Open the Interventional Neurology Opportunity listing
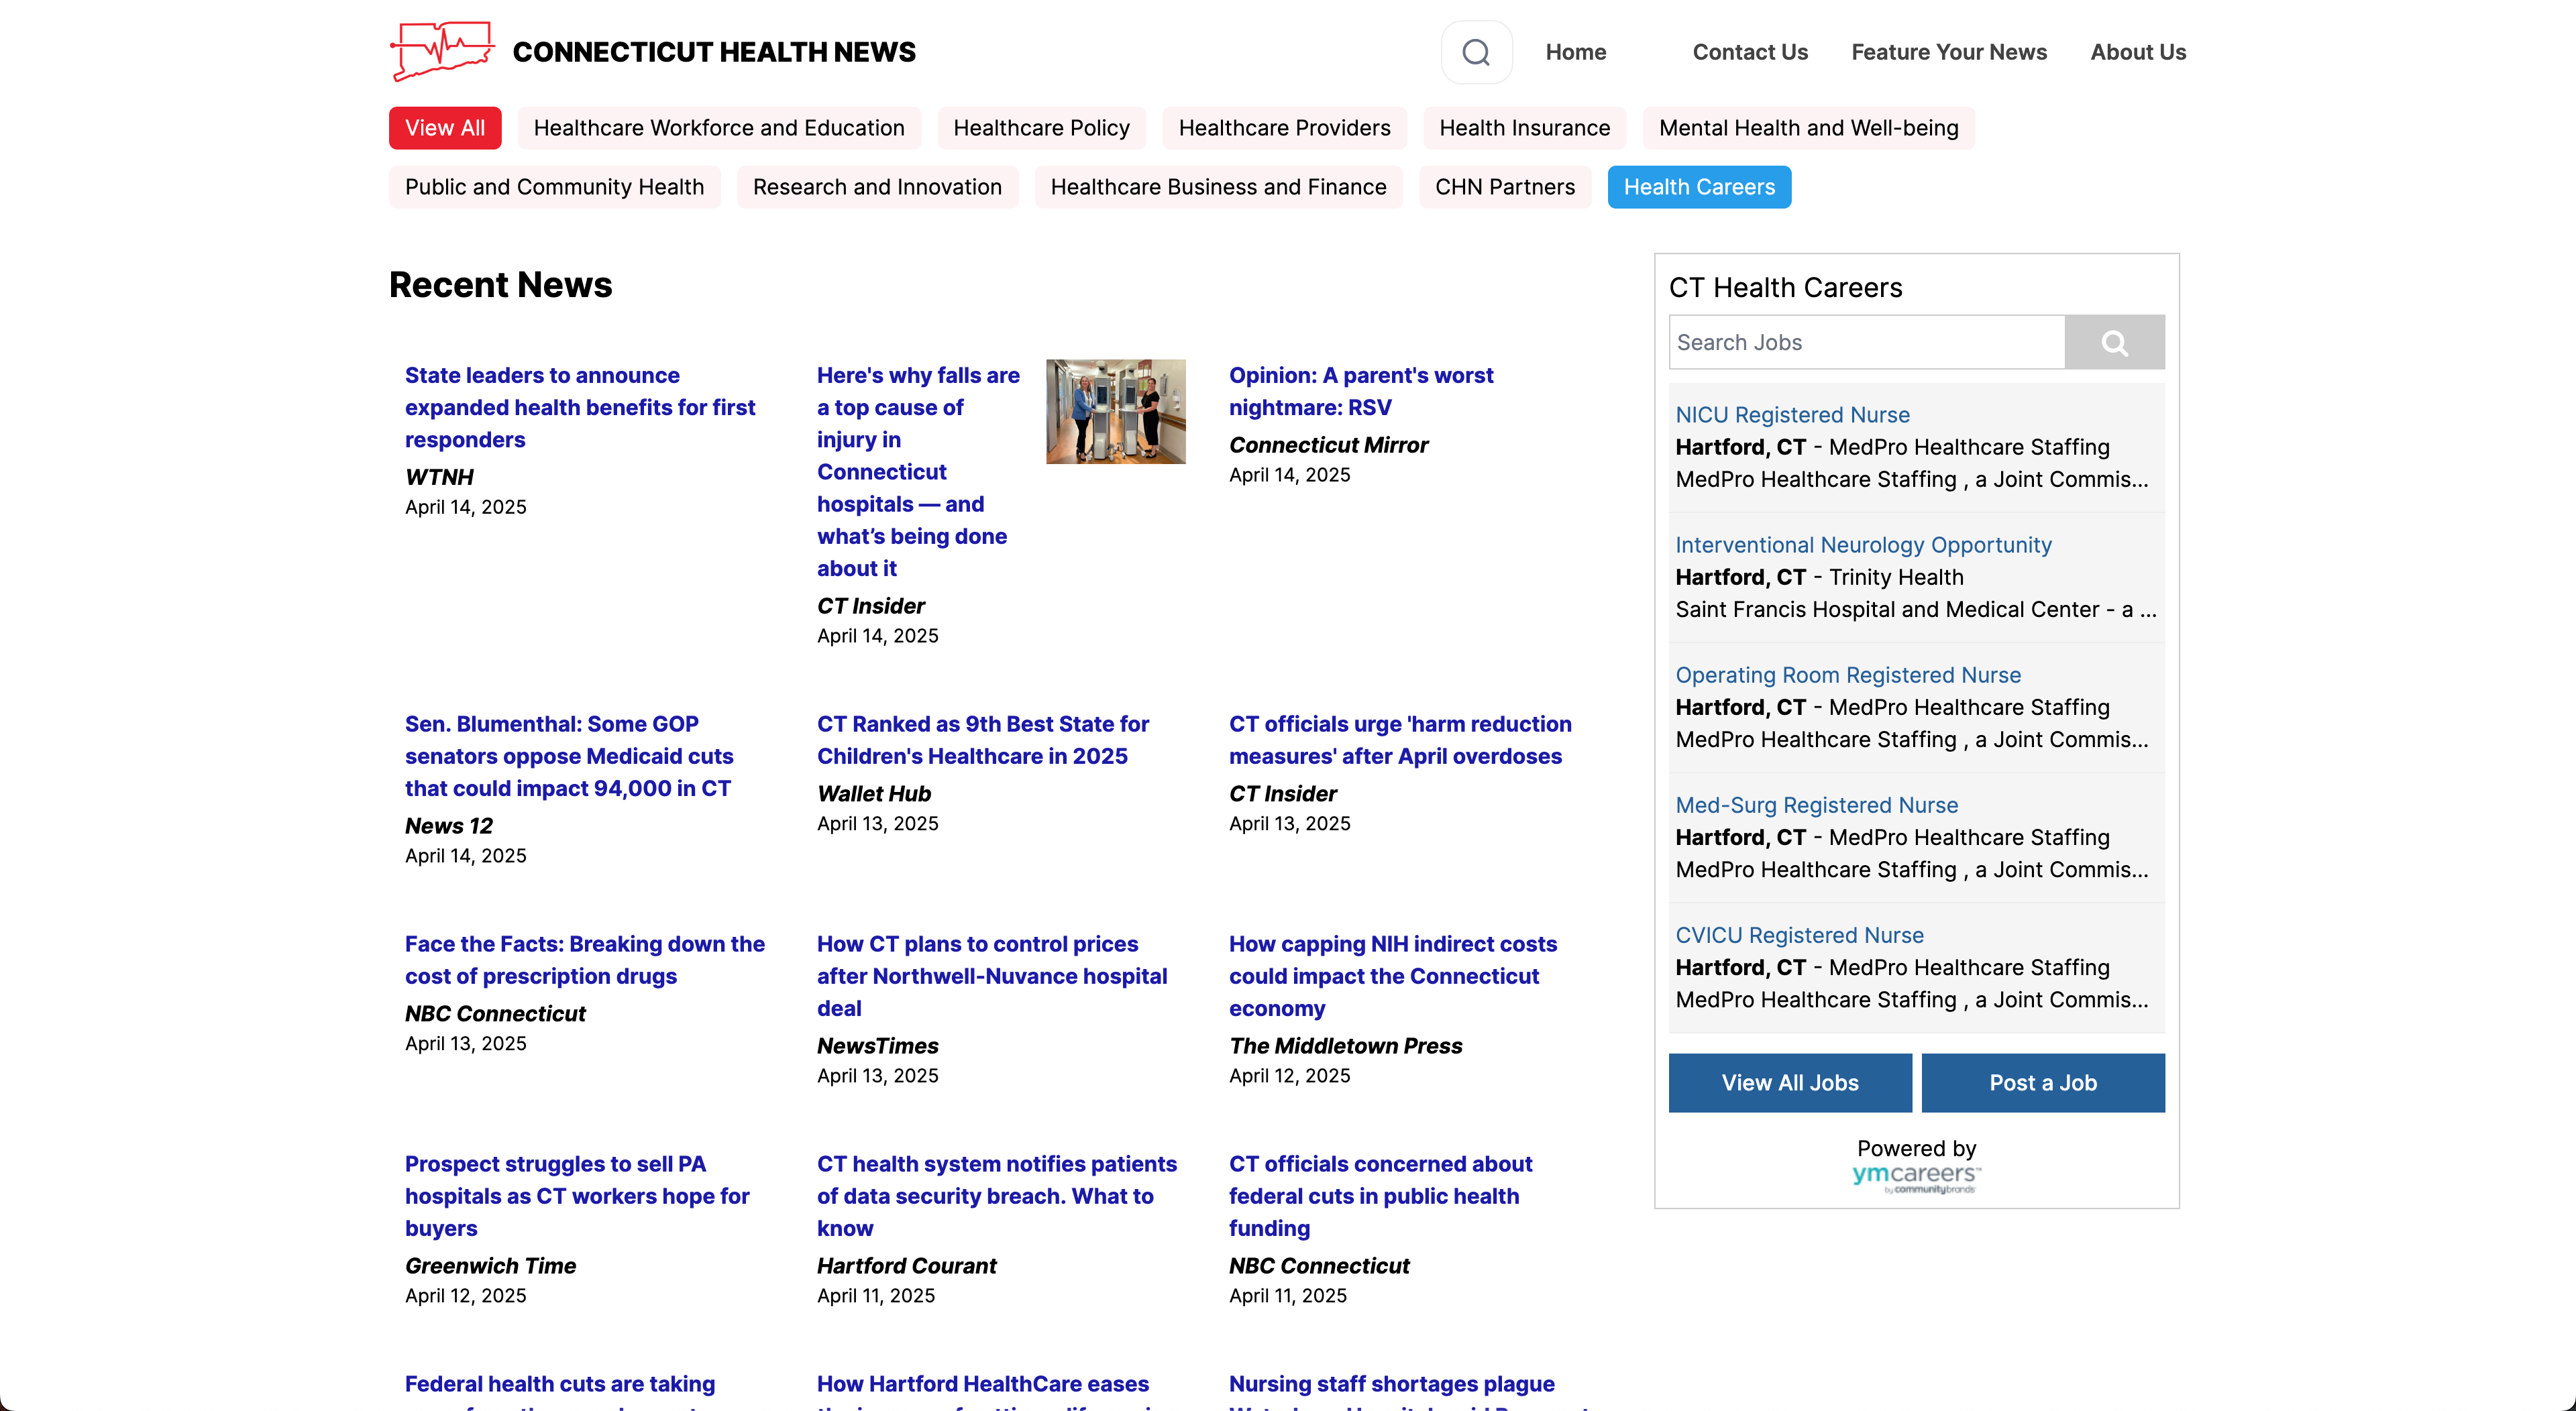This screenshot has height=1411, width=2576. point(1863,545)
